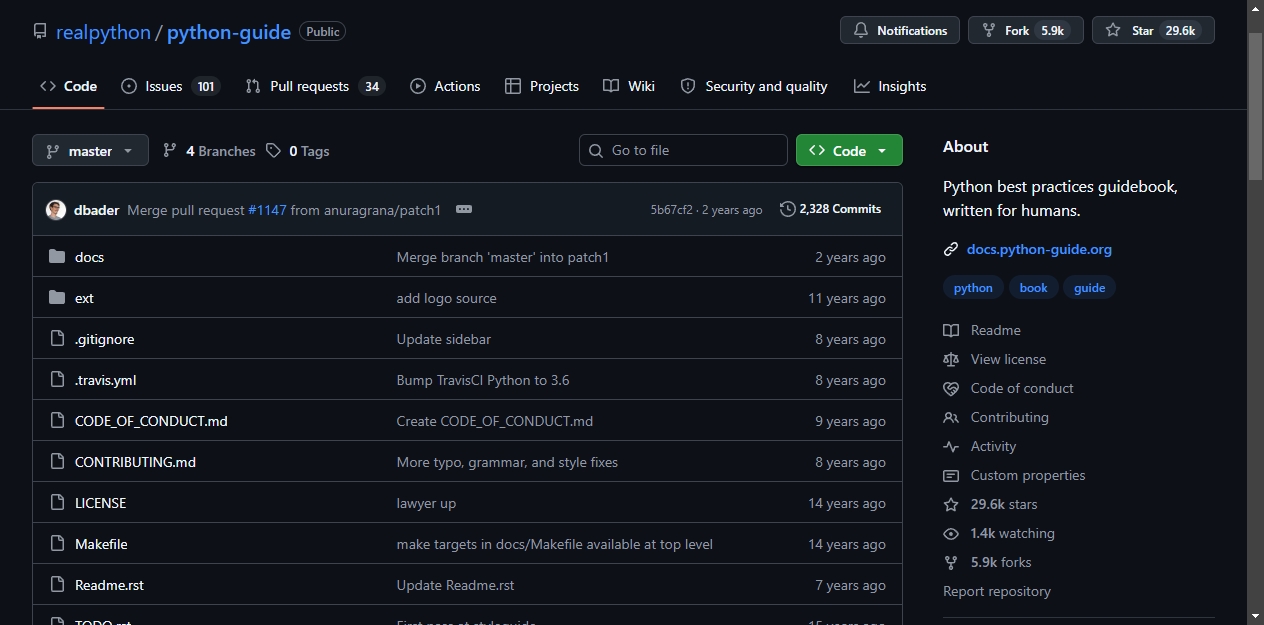Click the Readme.rst file icon

(57, 585)
